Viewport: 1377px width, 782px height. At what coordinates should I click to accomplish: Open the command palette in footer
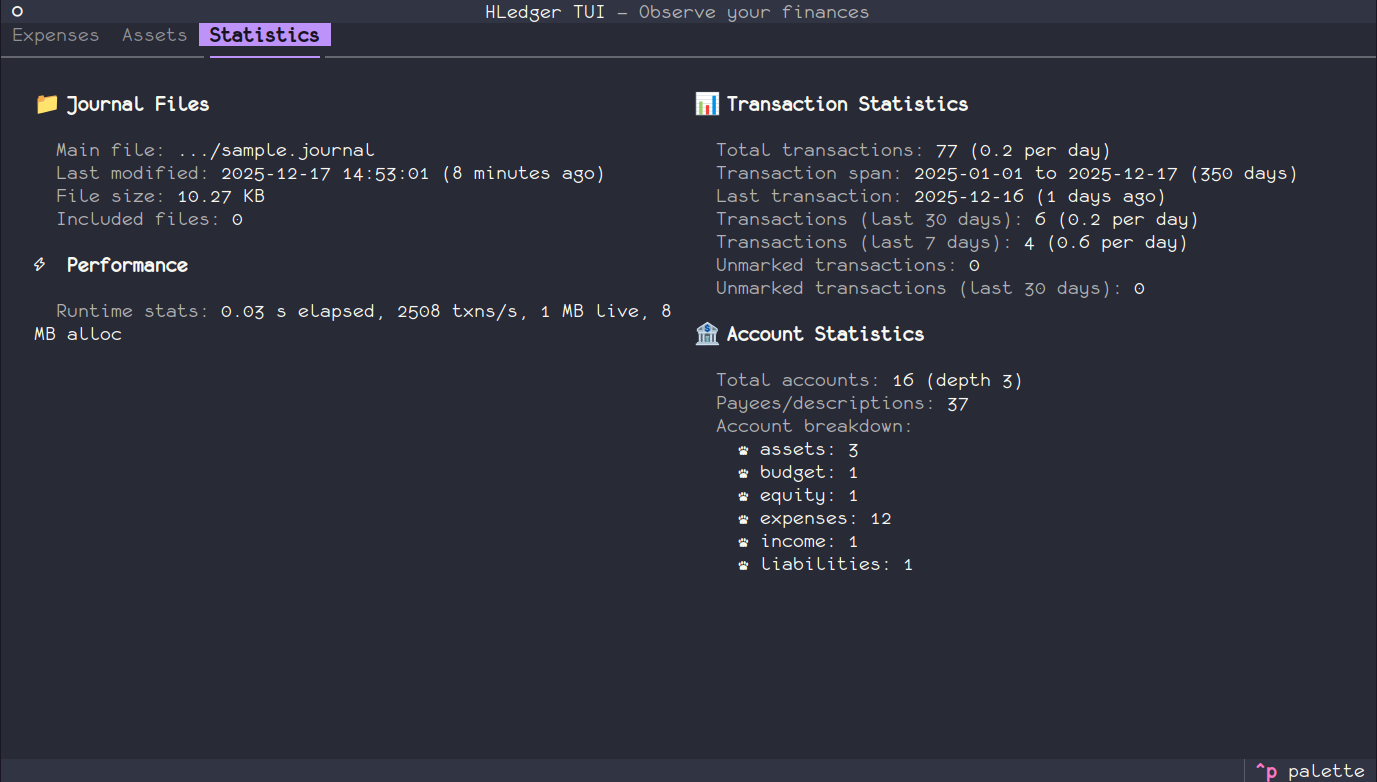(1310, 771)
